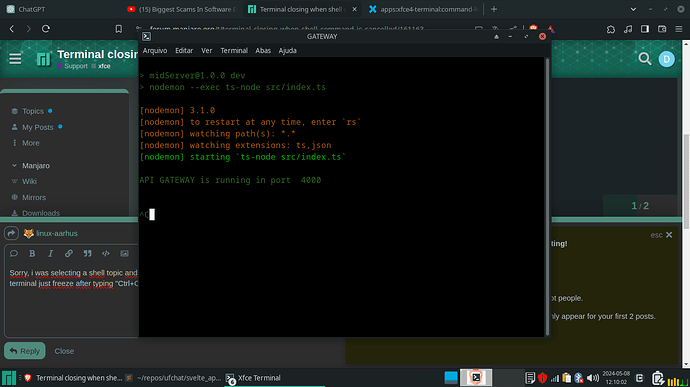
Task: Open the Editar terminal menu
Action: [x=184, y=51]
